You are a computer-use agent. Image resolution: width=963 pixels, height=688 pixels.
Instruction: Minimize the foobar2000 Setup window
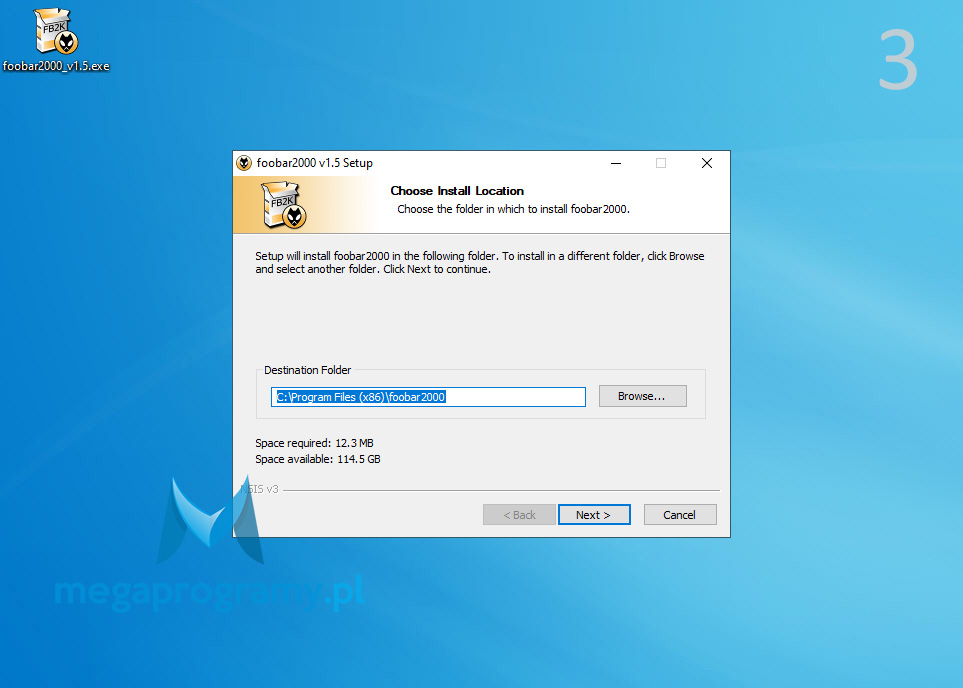click(x=615, y=163)
